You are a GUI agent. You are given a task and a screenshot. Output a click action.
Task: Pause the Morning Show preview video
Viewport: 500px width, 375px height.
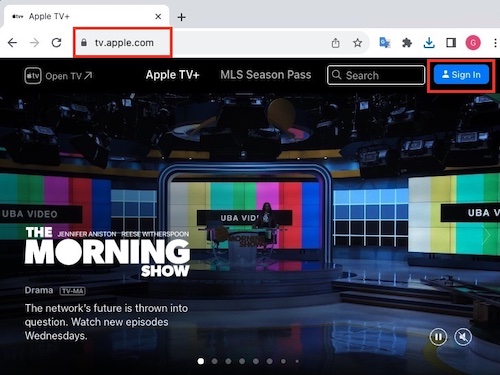tap(438, 337)
